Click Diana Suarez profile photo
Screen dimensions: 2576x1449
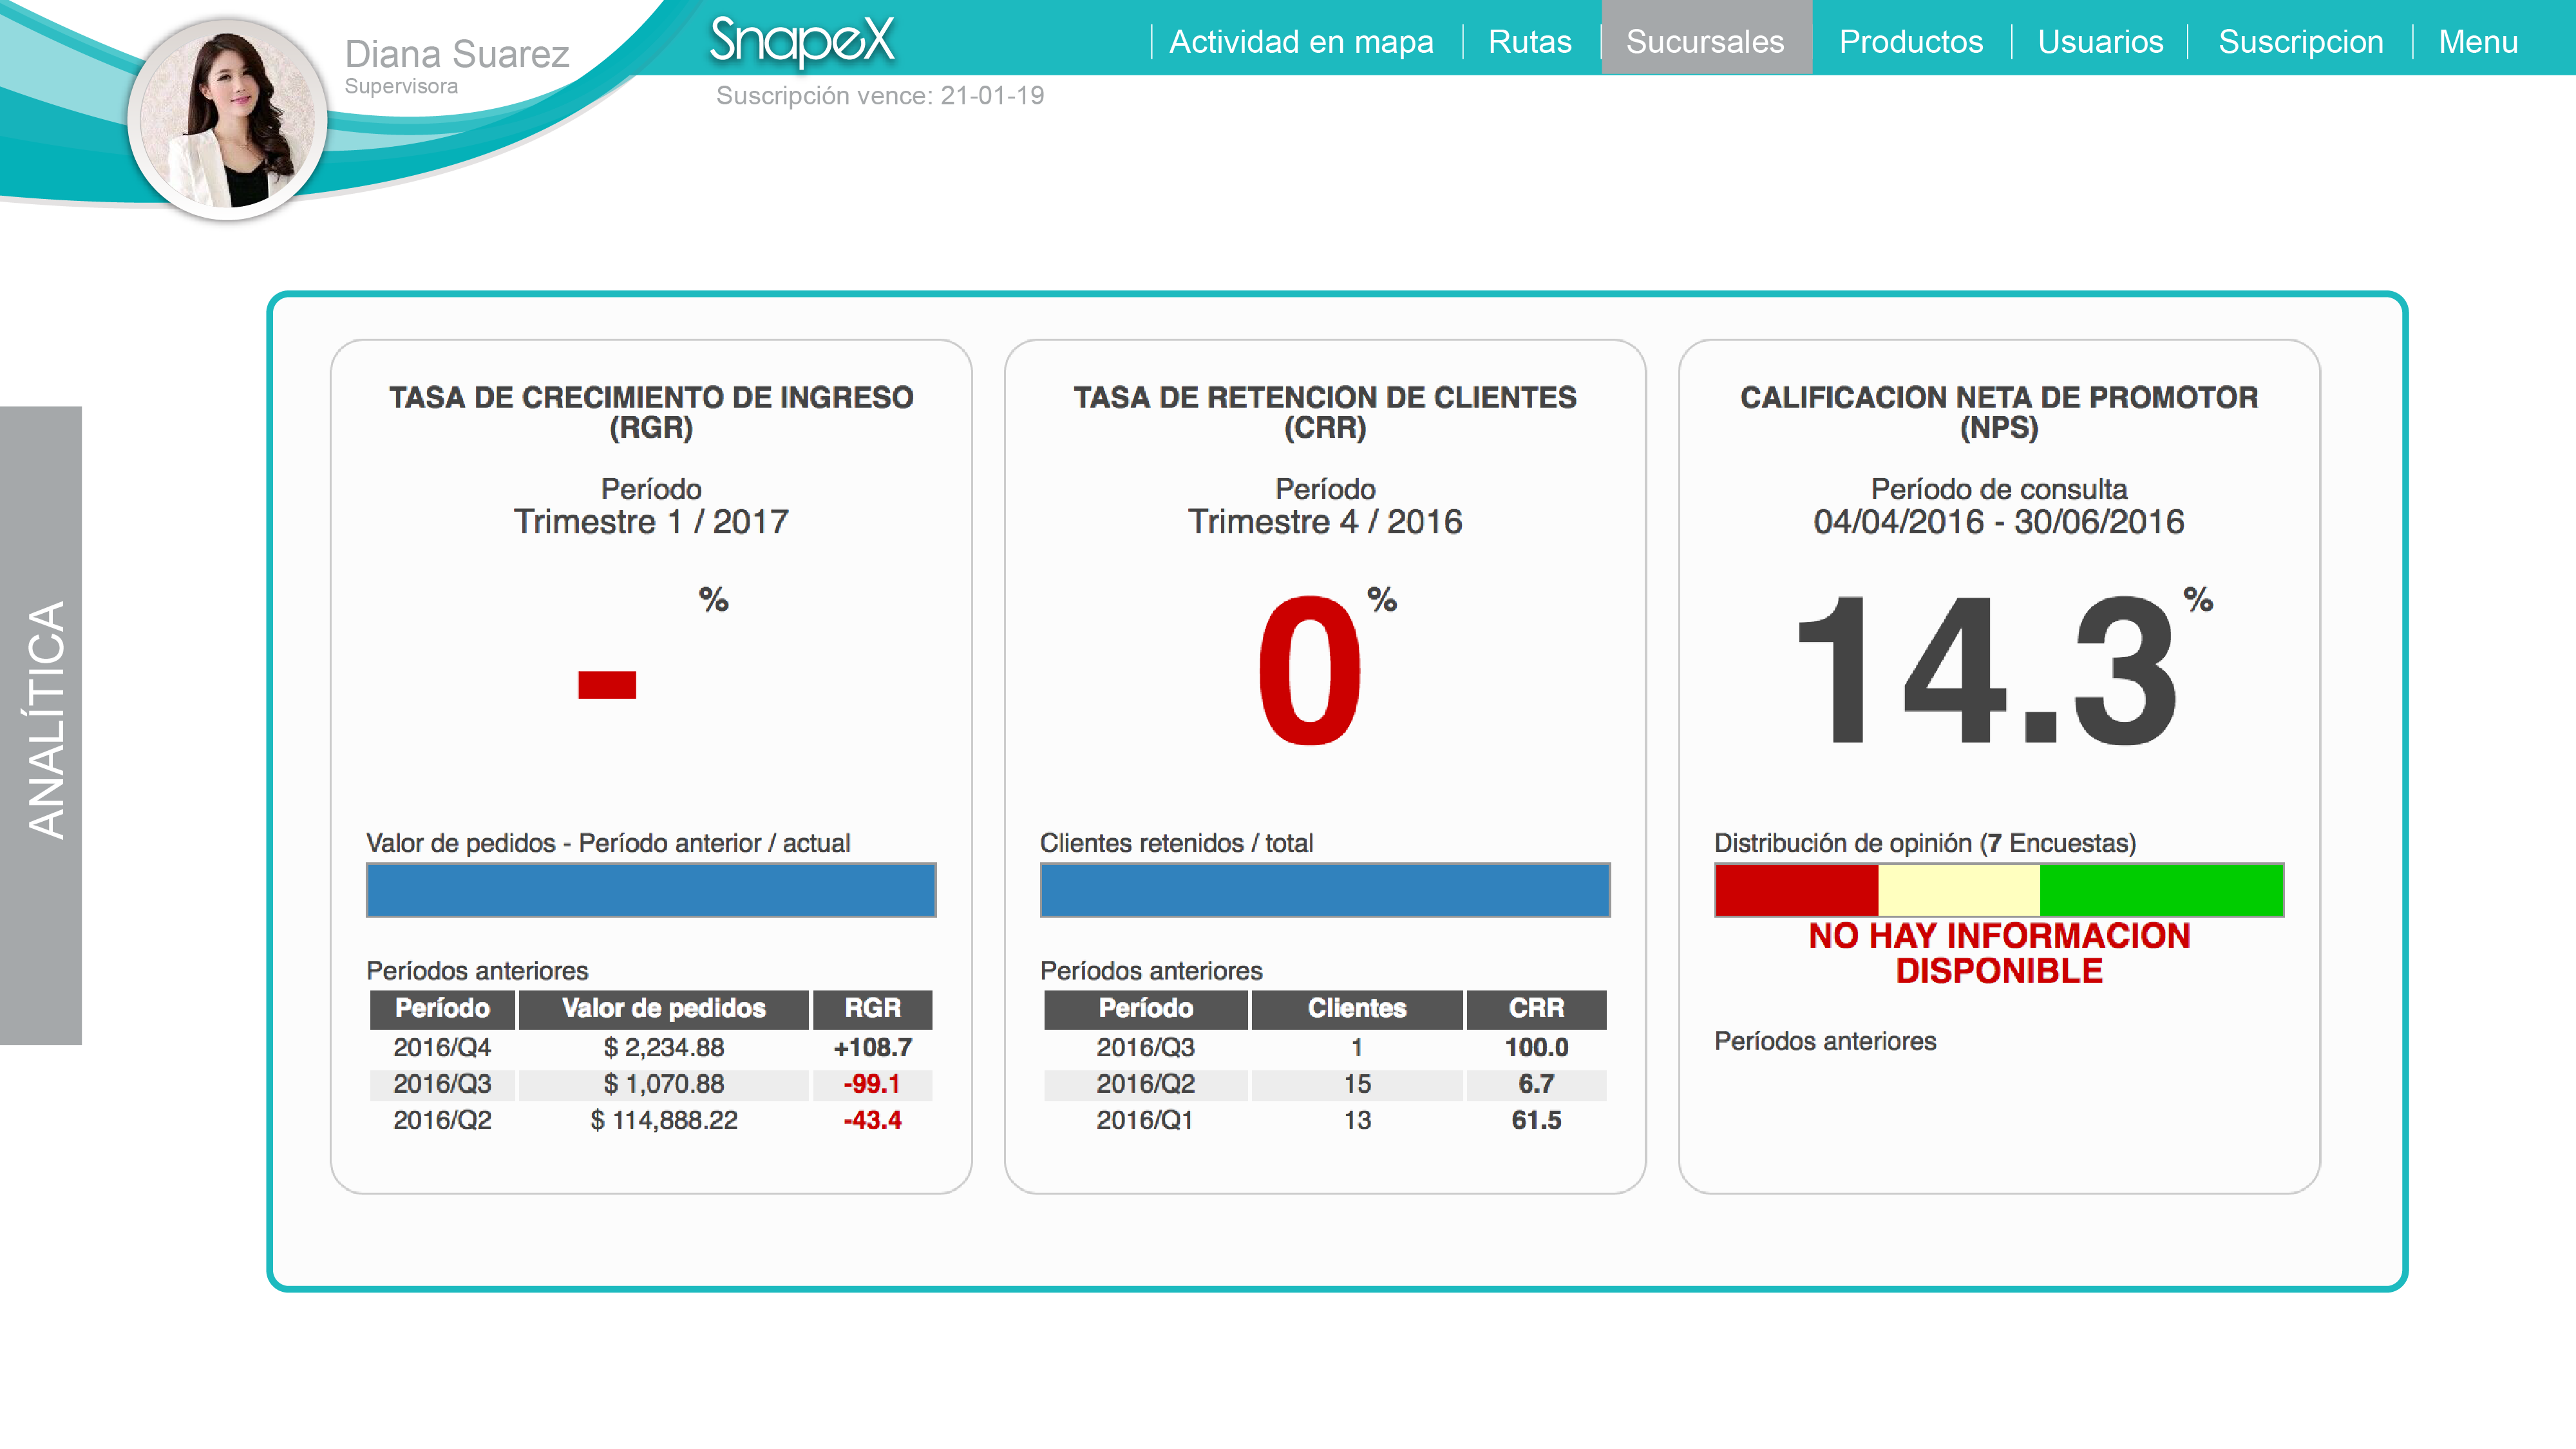[228, 120]
